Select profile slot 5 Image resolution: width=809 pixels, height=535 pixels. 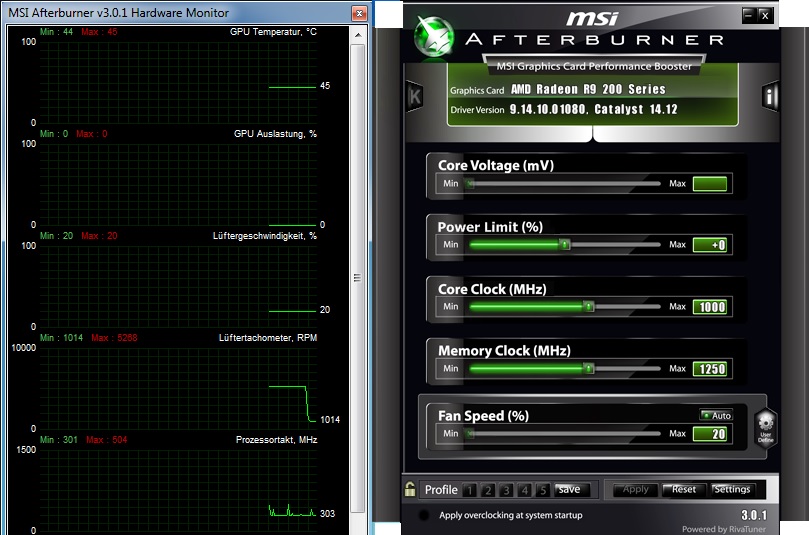click(543, 490)
